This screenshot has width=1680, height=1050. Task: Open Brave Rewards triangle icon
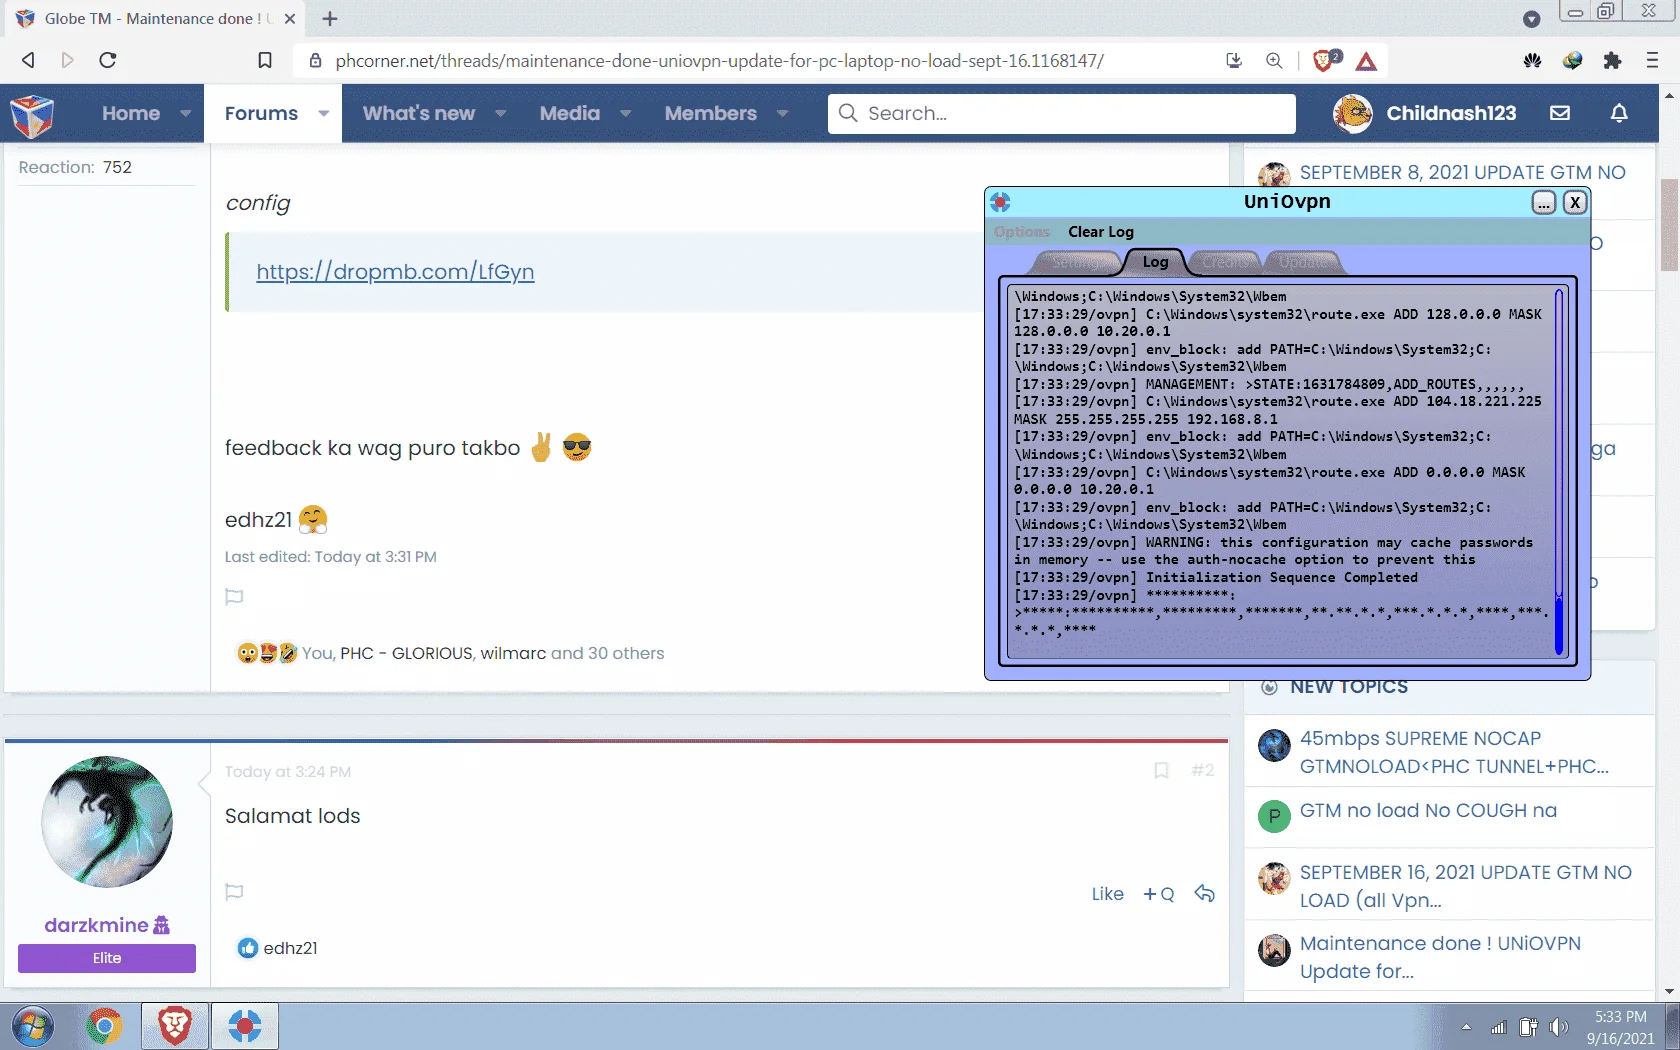1366,62
